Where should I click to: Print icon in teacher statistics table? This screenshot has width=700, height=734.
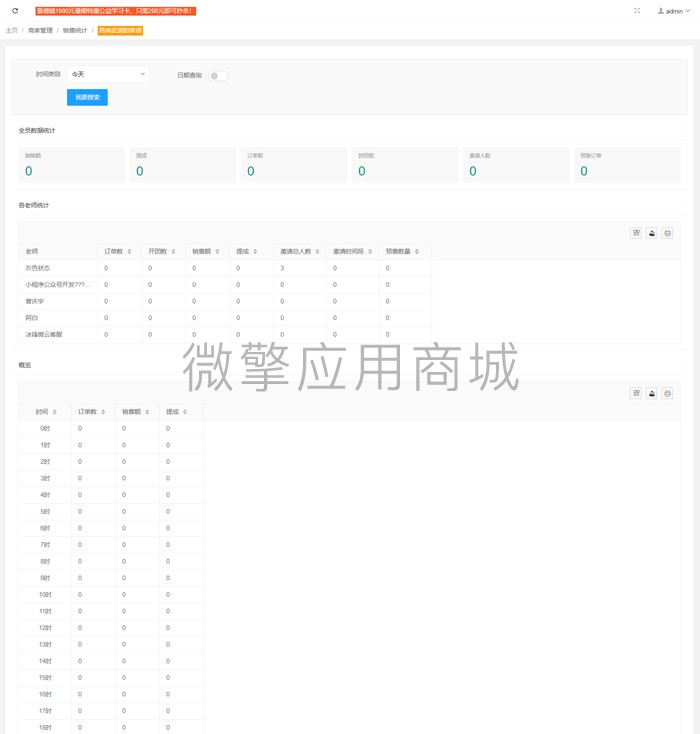click(668, 233)
